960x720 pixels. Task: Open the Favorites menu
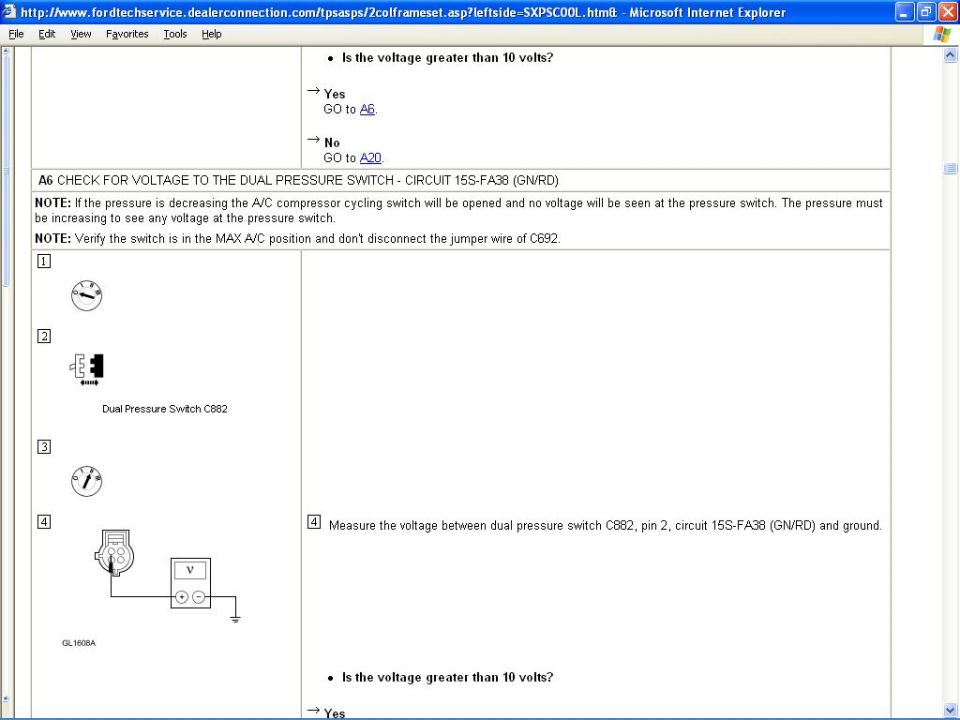click(x=127, y=34)
